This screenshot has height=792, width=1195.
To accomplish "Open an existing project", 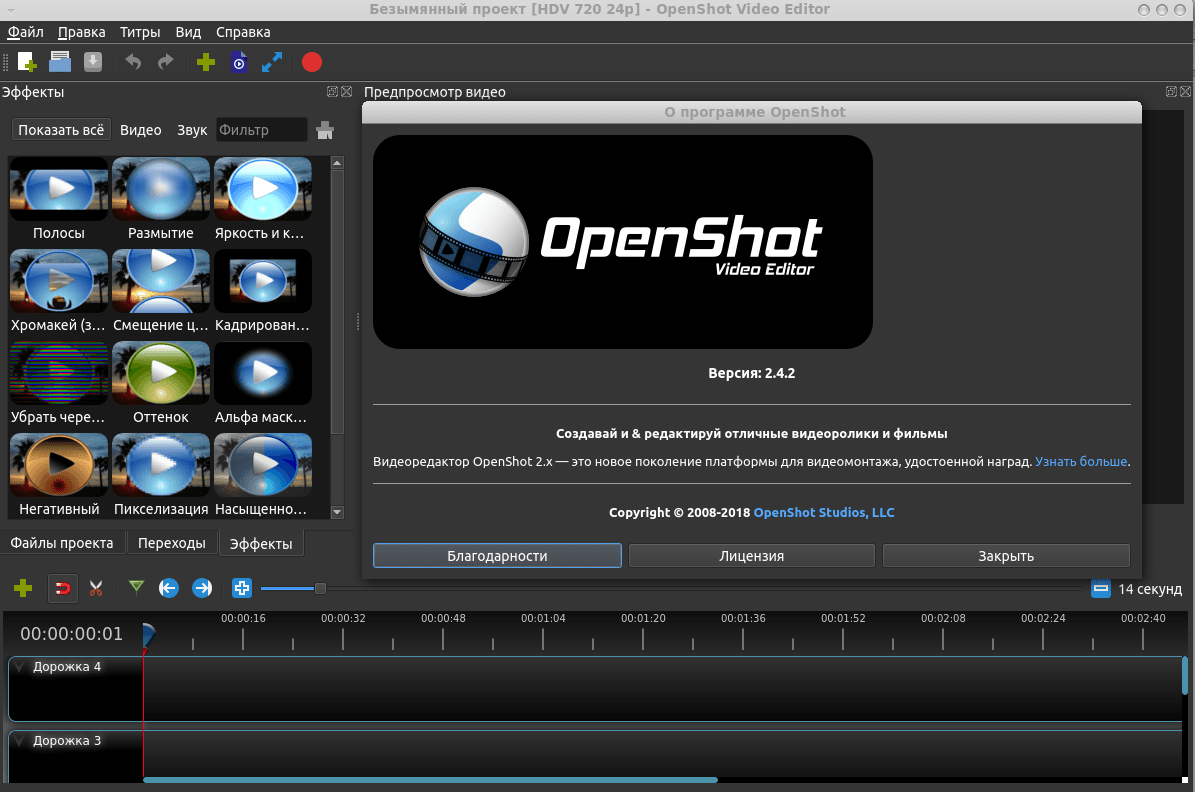I will (59, 62).
